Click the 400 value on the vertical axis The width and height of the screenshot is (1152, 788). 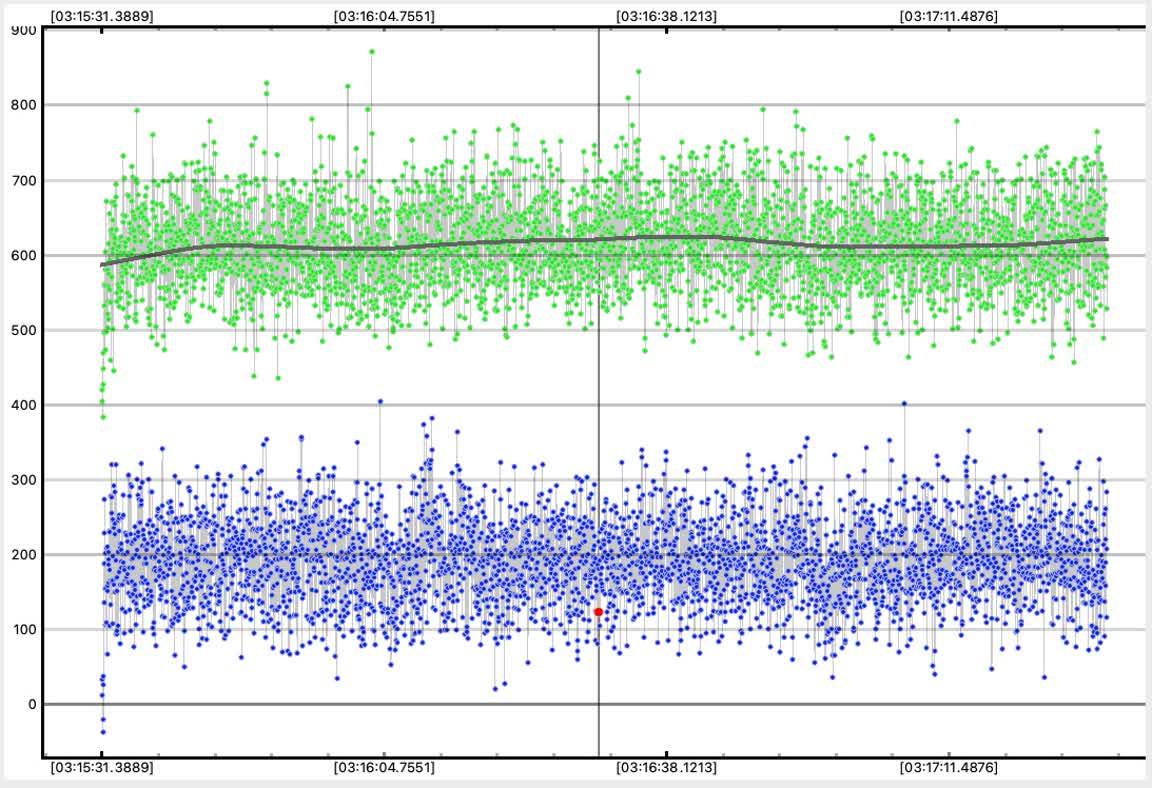pyautogui.click(x=24, y=405)
